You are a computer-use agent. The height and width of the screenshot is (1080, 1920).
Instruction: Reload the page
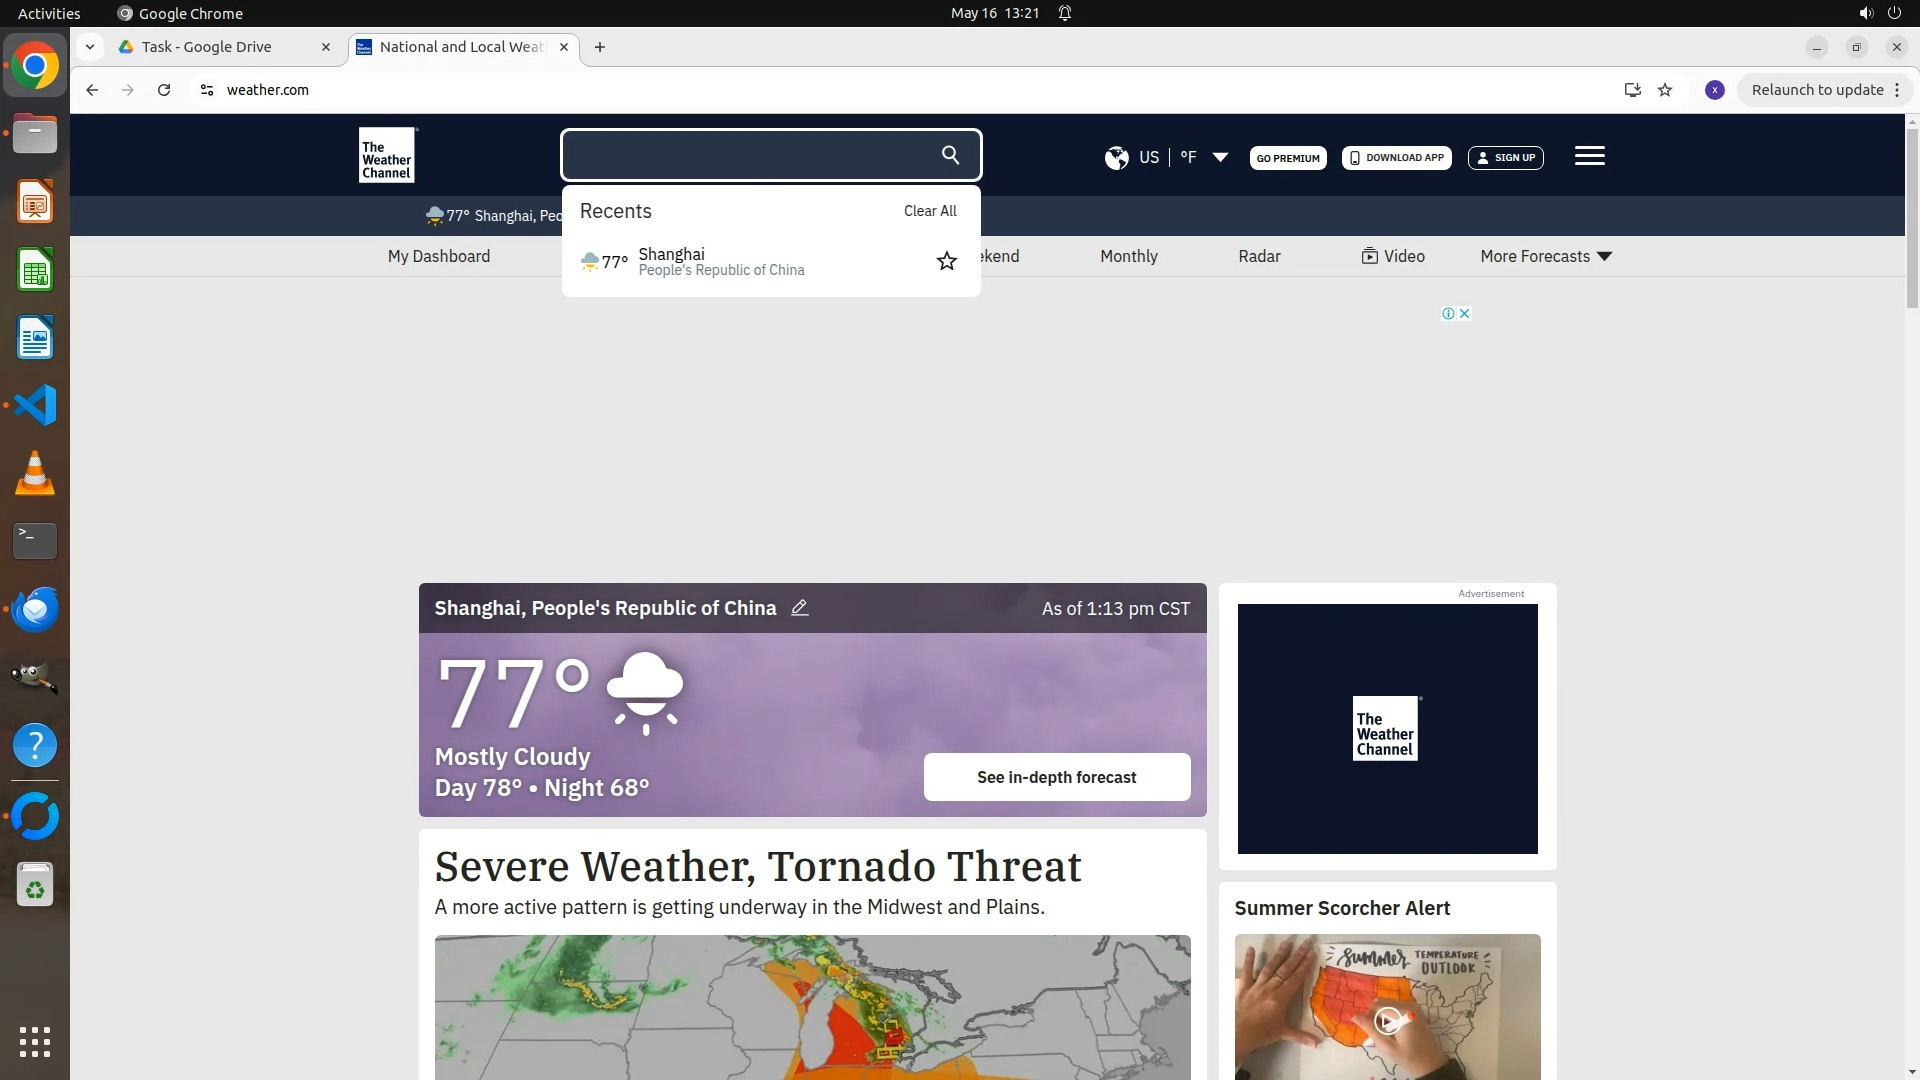[164, 90]
